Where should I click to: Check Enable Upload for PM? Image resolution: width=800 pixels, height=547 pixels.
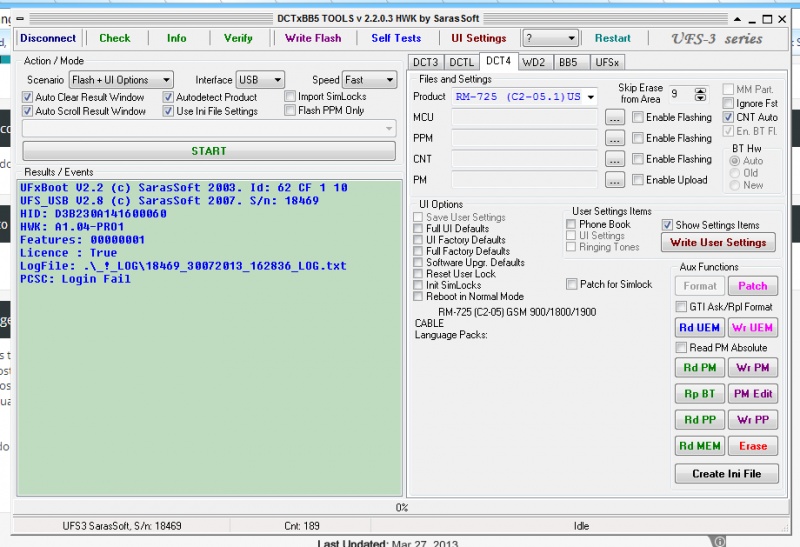point(638,180)
